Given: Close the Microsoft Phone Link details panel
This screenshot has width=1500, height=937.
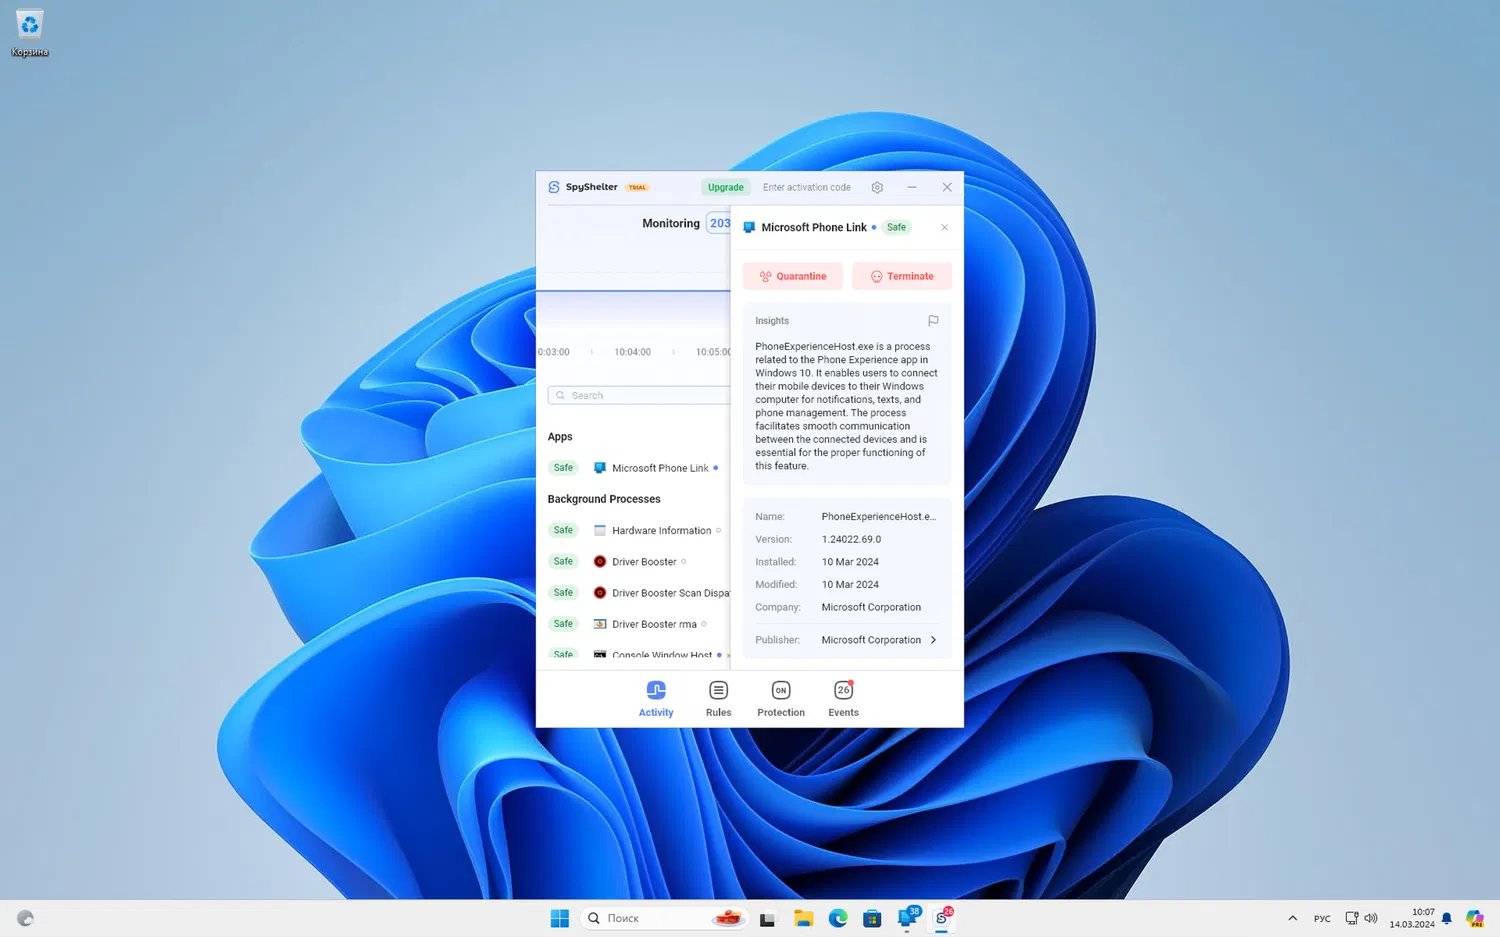Looking at the screenshot, I should pyautogui.click(x=944, y=227).
